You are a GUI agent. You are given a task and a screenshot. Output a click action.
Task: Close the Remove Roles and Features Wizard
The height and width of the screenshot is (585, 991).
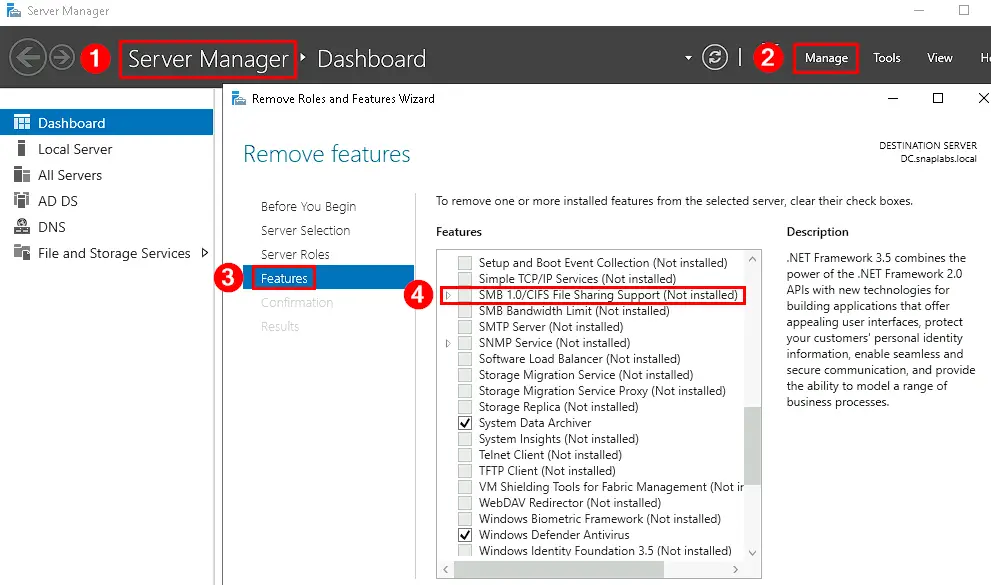983,98
